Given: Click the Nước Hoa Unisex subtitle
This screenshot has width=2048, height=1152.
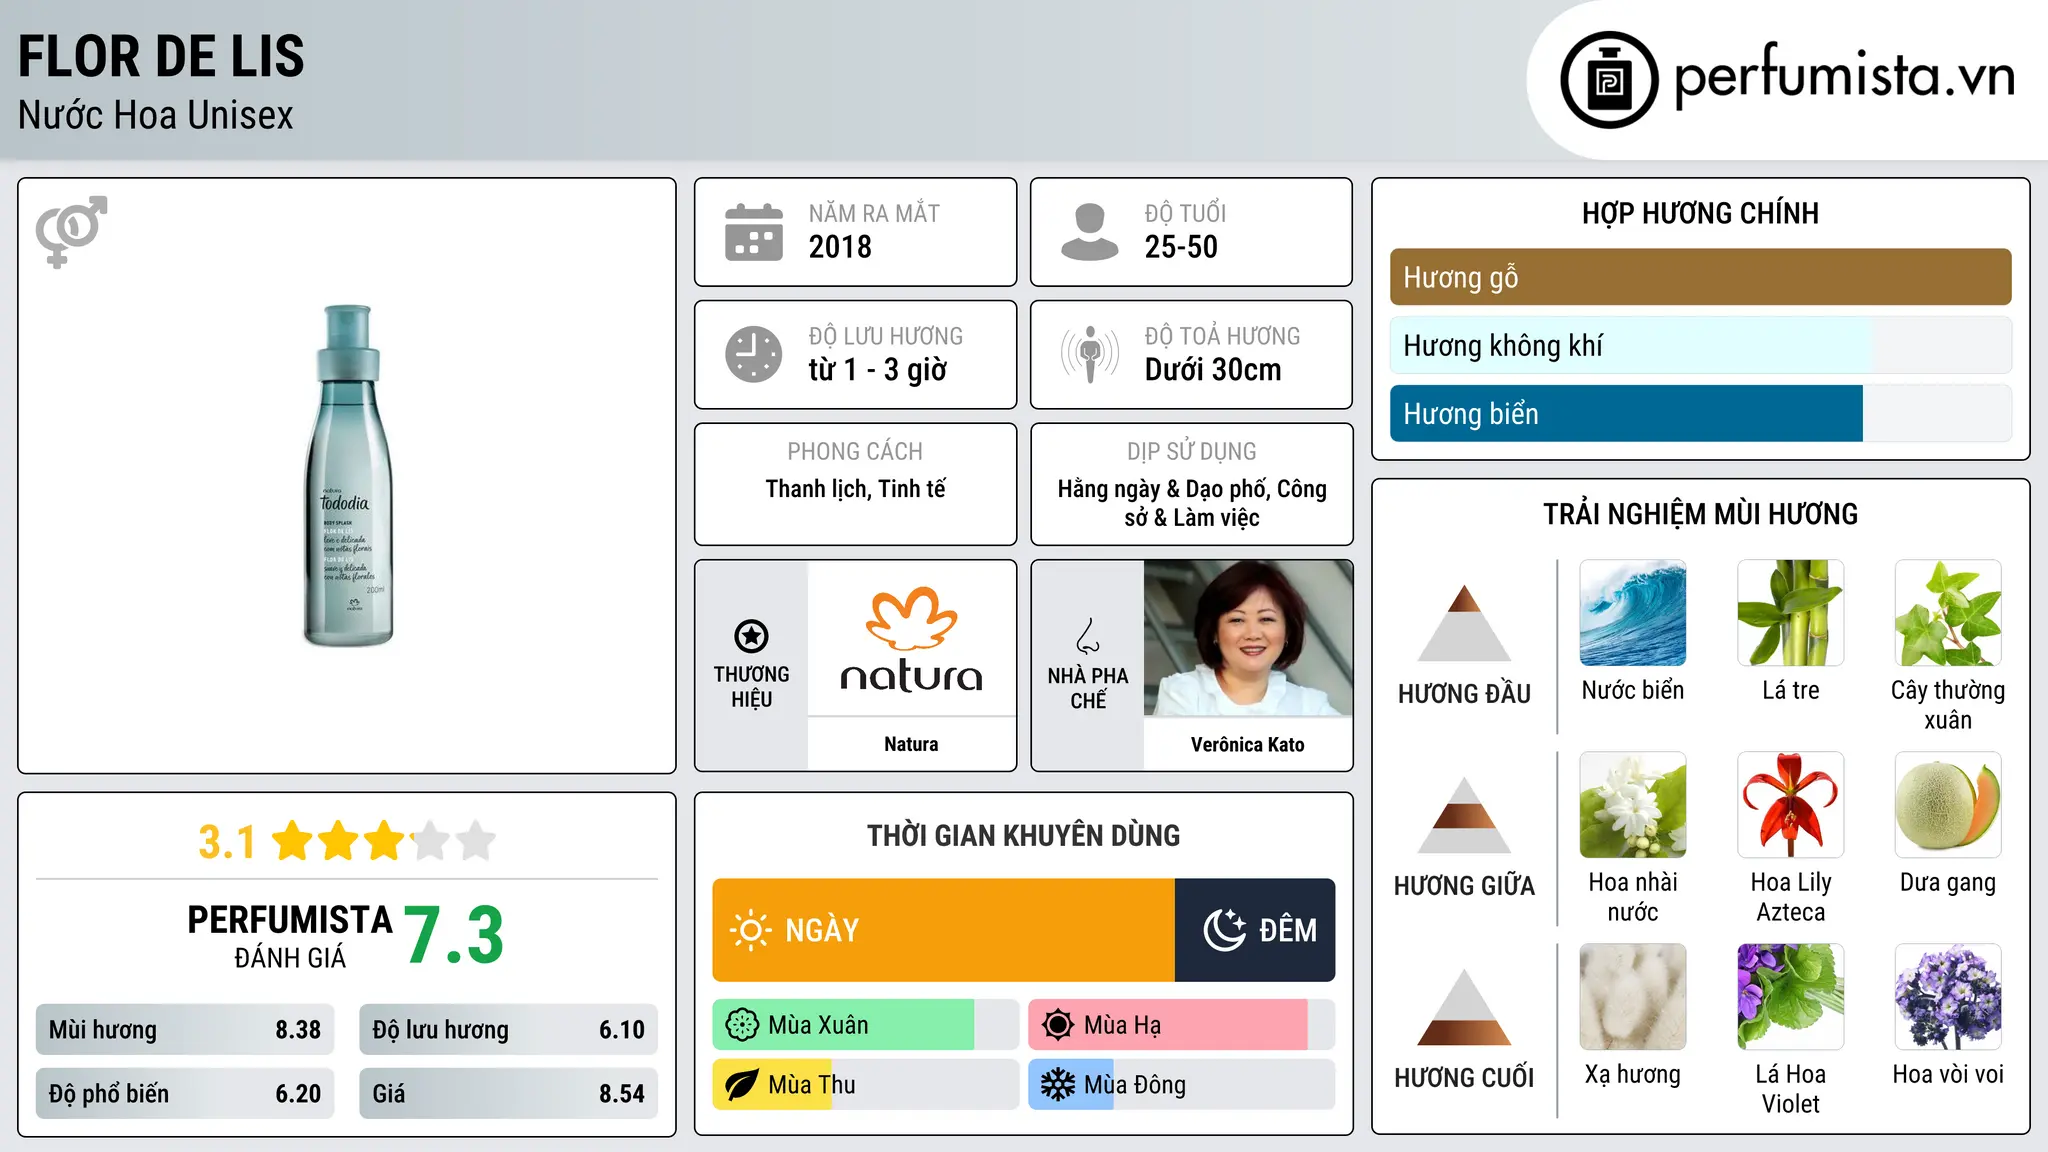Looking at the screenshot, I should (155, 116).
